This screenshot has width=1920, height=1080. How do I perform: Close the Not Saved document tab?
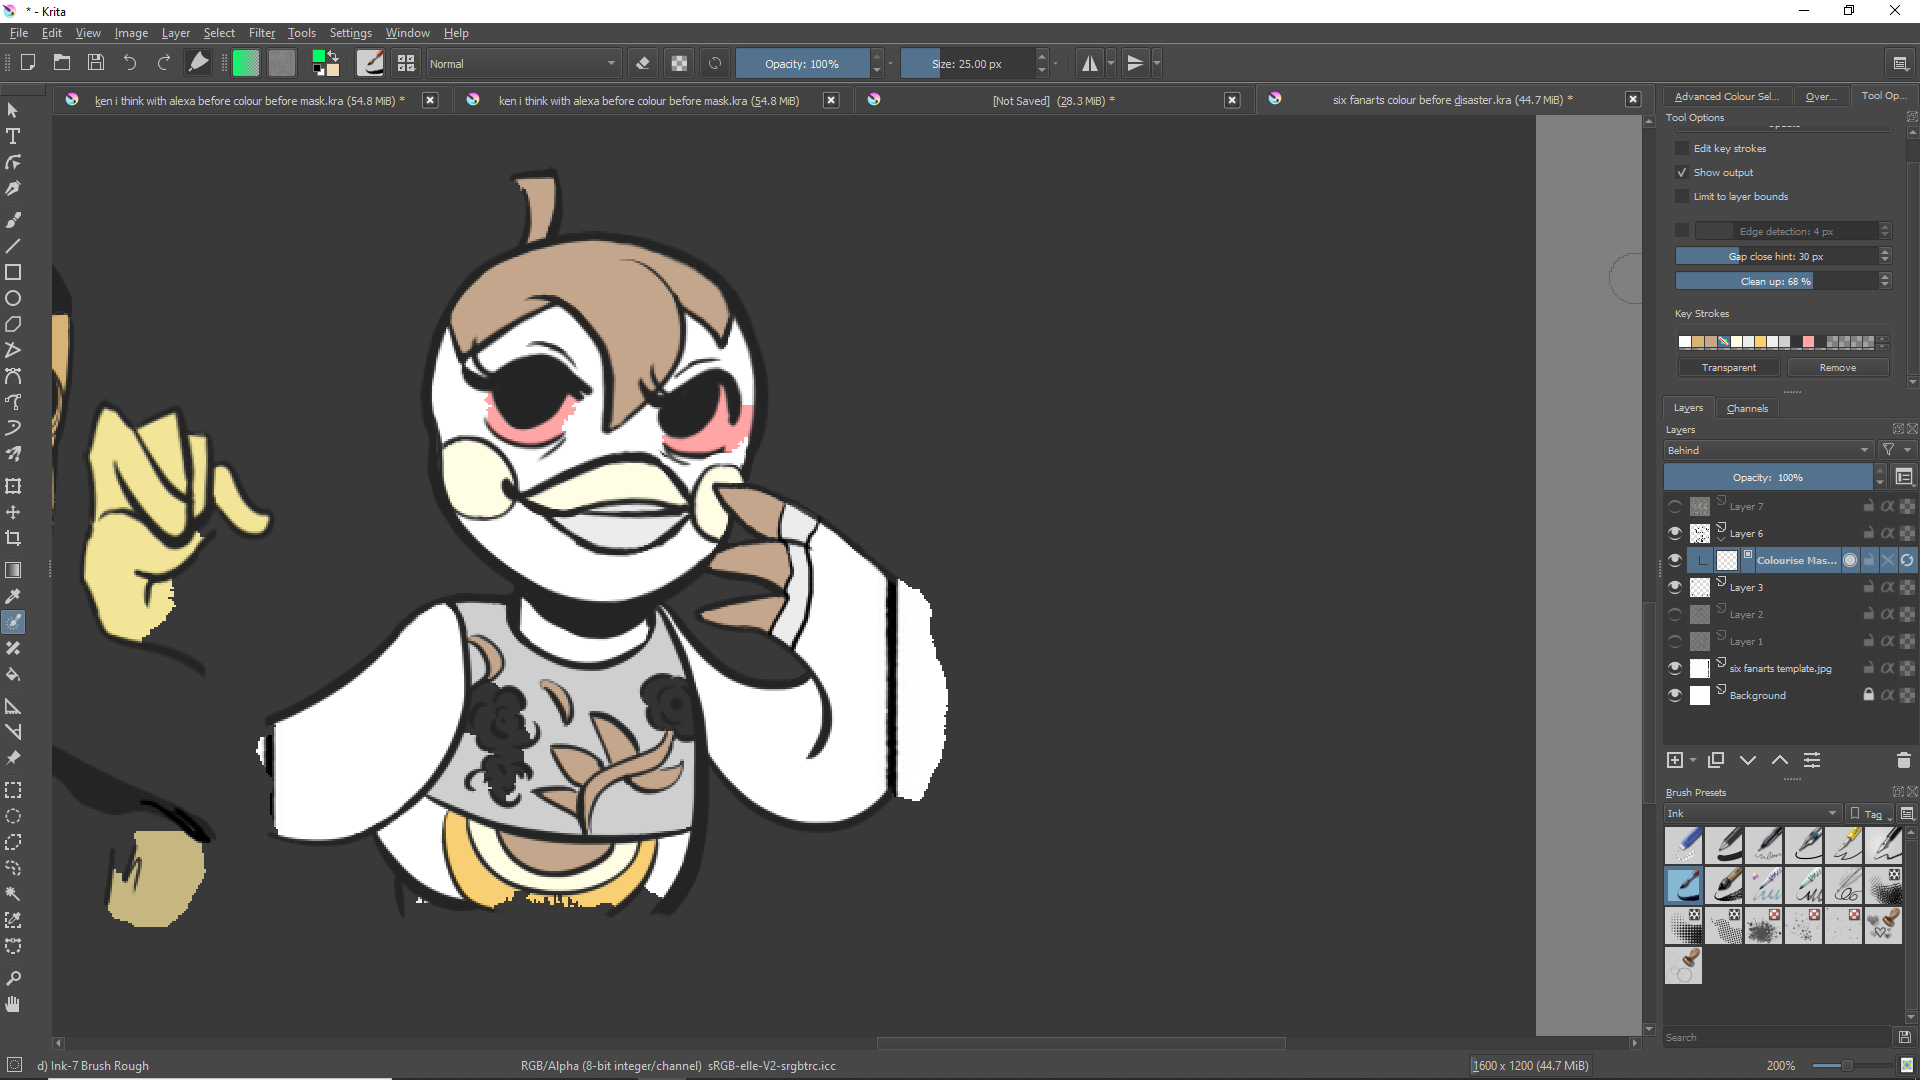(1232, 100)
